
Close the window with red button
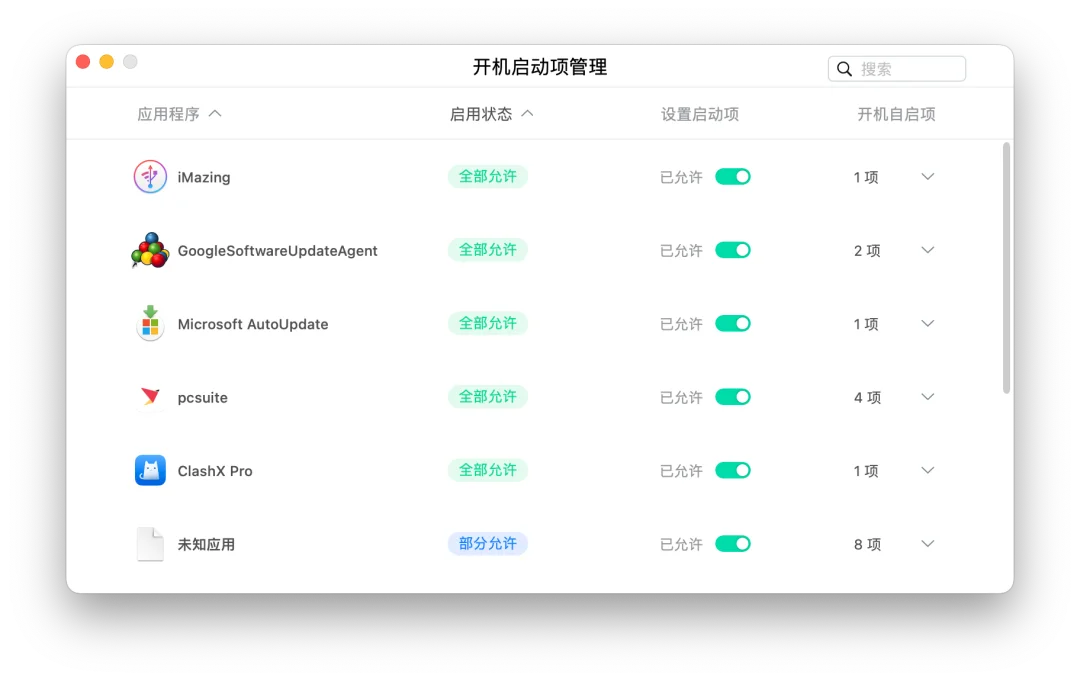click(x=83, y=62)
